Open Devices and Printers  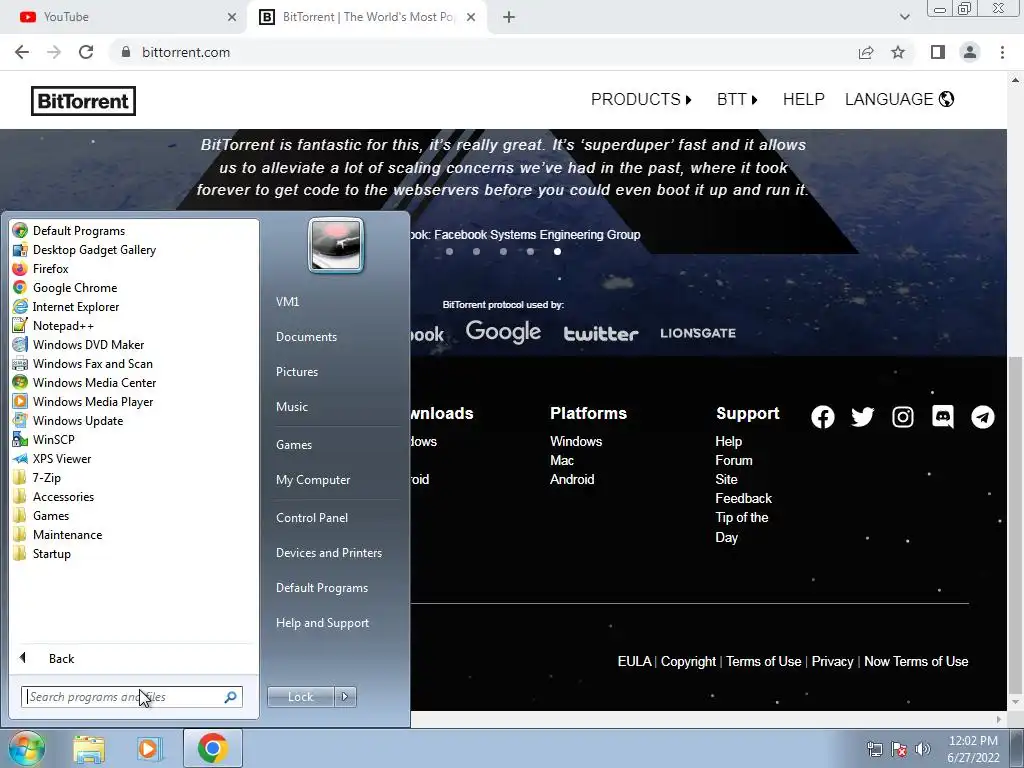pos(328,552)
